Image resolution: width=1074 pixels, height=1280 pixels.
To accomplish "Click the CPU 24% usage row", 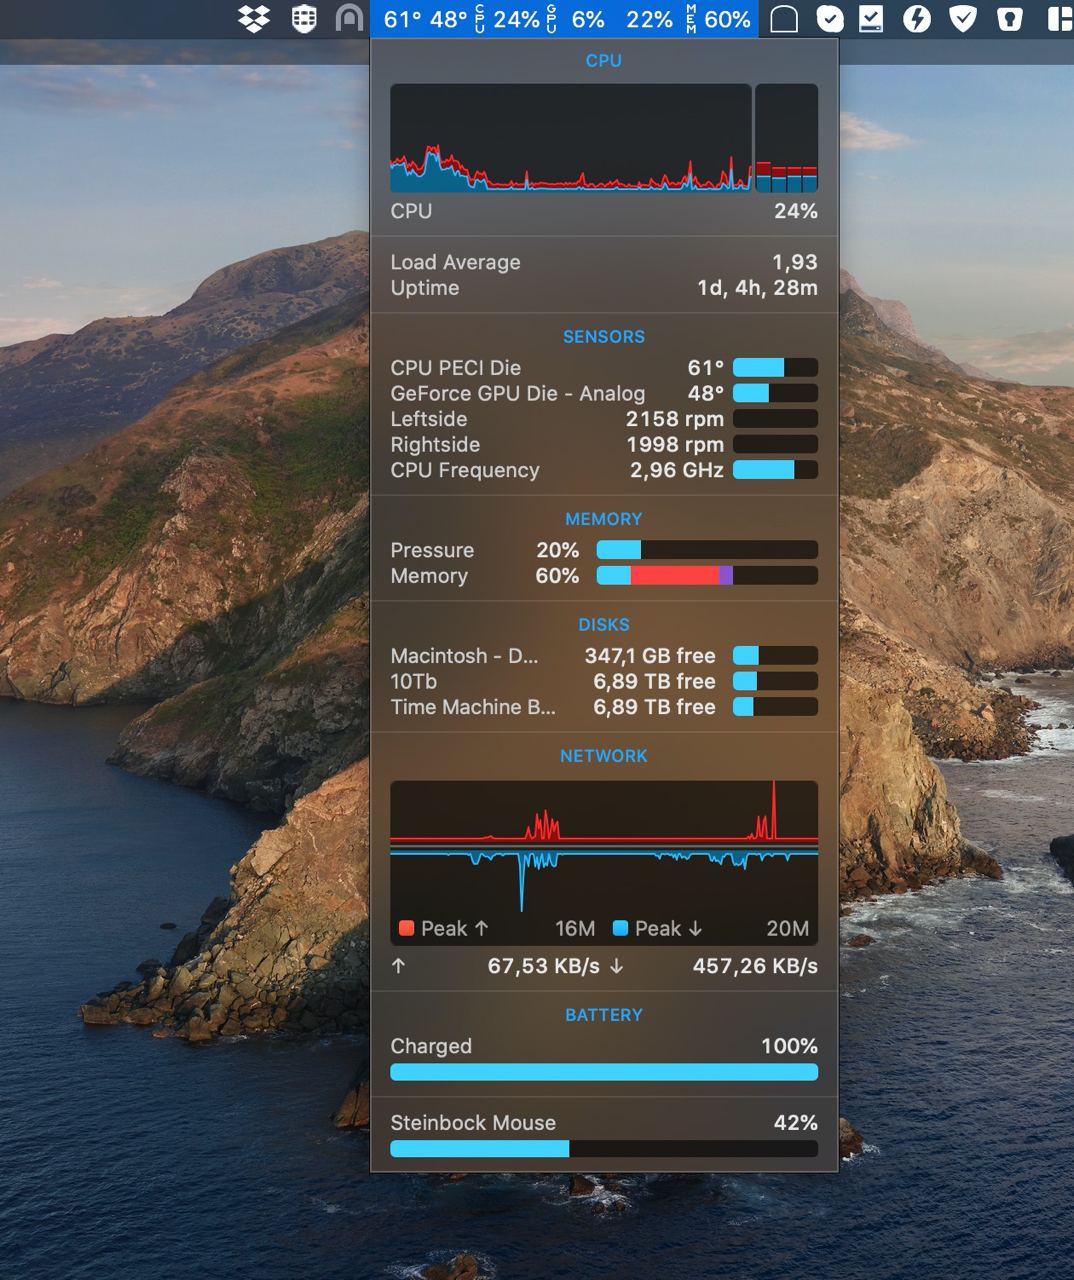I will tap(604, 211).
